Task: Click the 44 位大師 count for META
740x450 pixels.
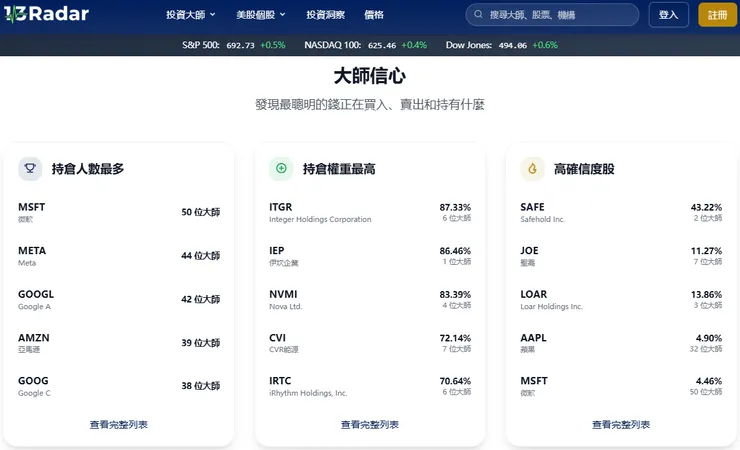Action: 201,256
